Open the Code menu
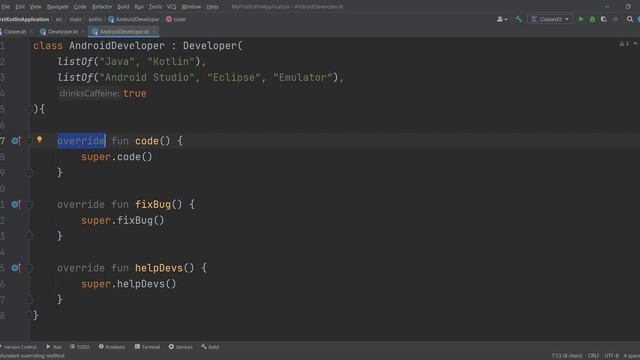Viewport: 640px width, 360px height. [x=80, y=7]
